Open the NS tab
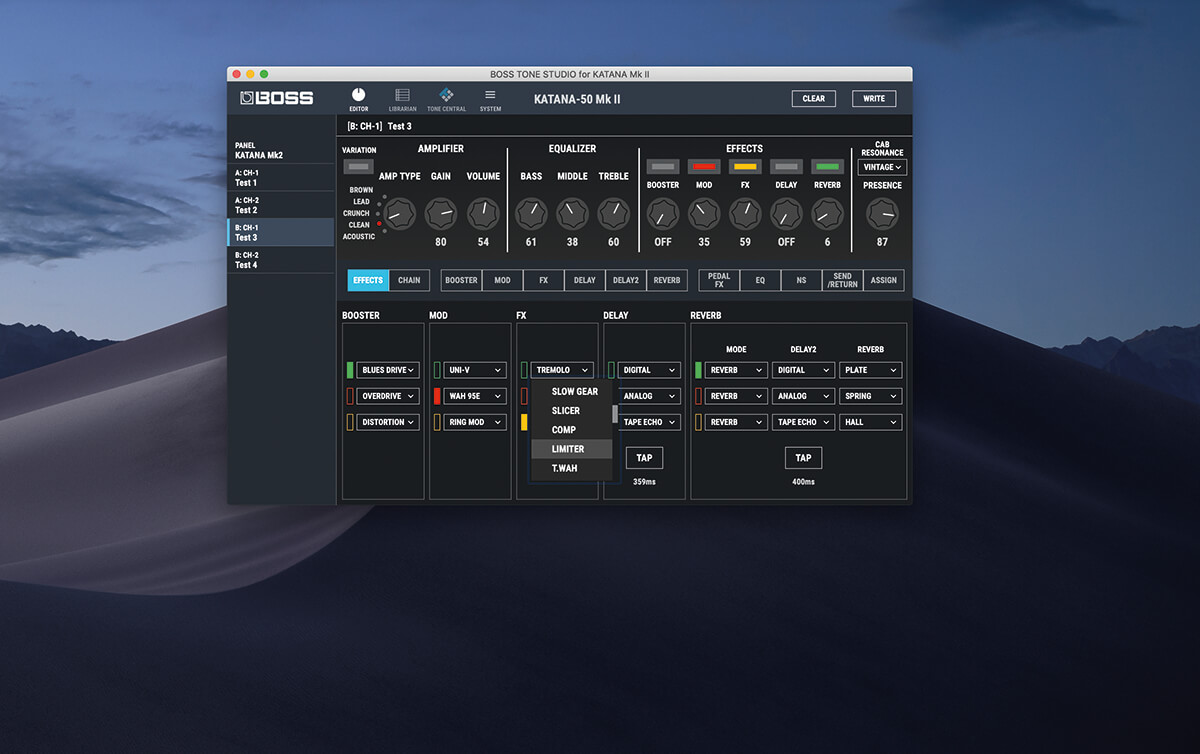The width and height of the screenshot is (1200, 754). coord(801,280)
